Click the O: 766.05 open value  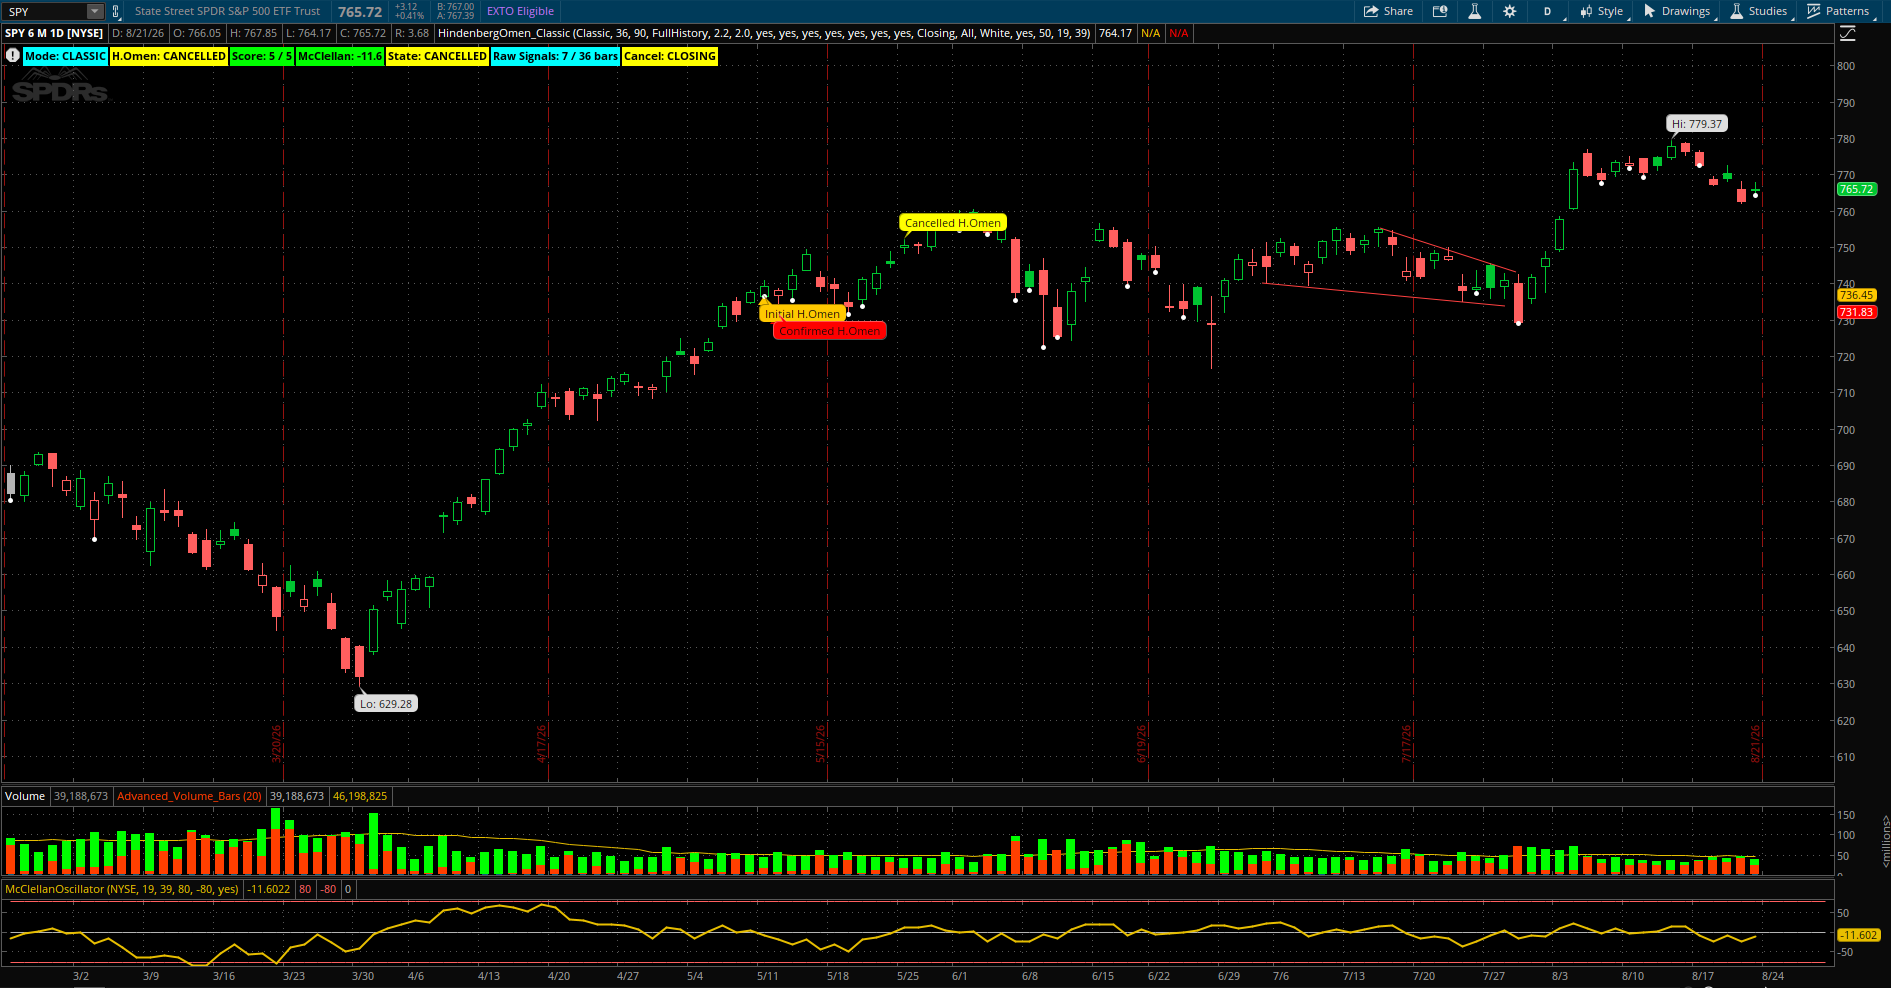click(197, 33)
